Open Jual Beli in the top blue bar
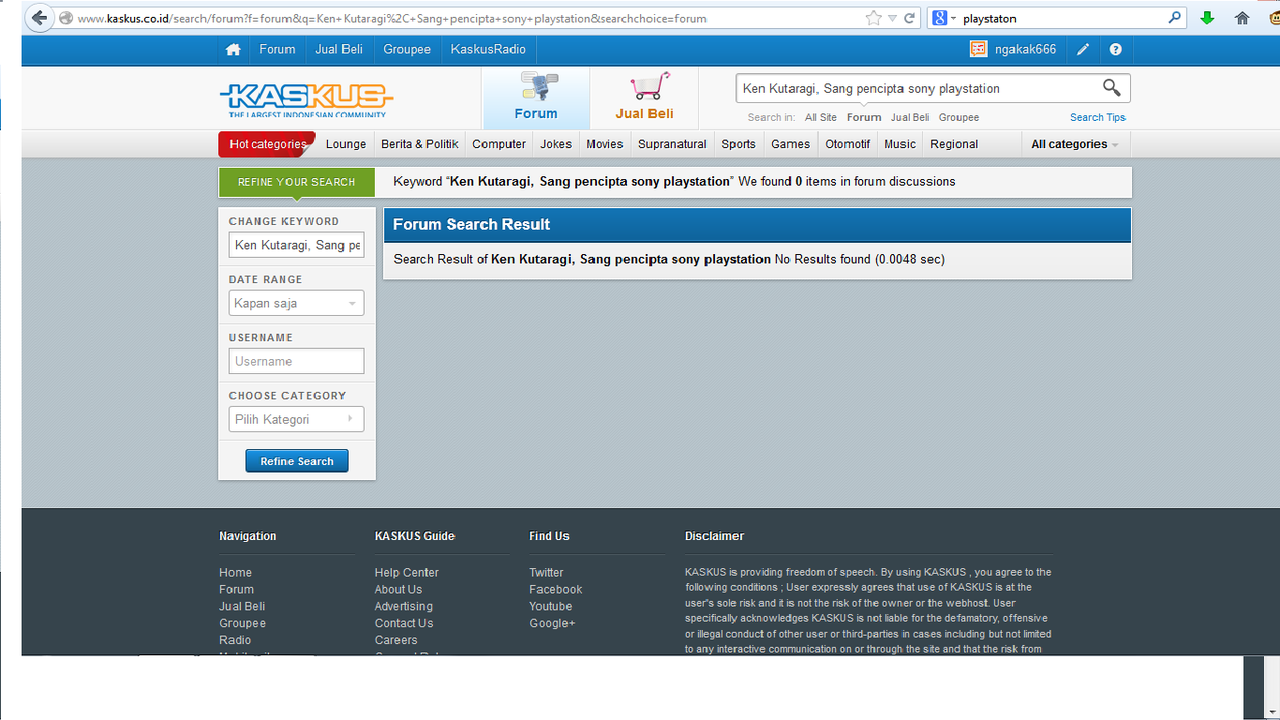 coord(339,49)
